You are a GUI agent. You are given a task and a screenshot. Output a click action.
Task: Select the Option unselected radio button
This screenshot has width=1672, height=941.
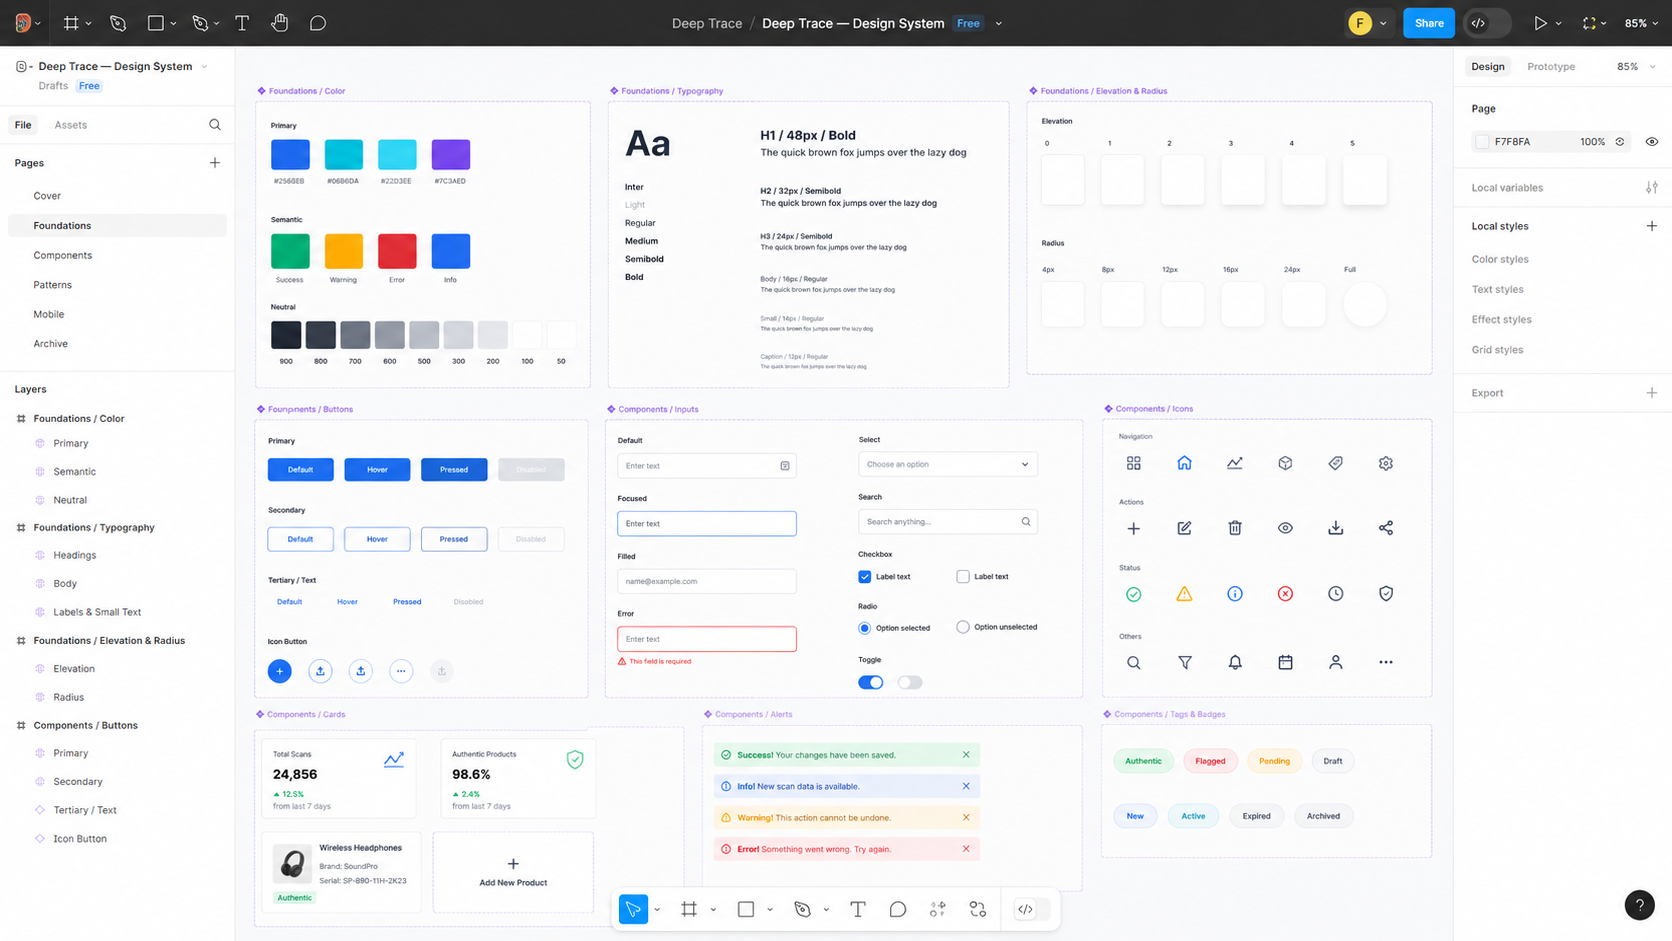[x=963, y=627]
